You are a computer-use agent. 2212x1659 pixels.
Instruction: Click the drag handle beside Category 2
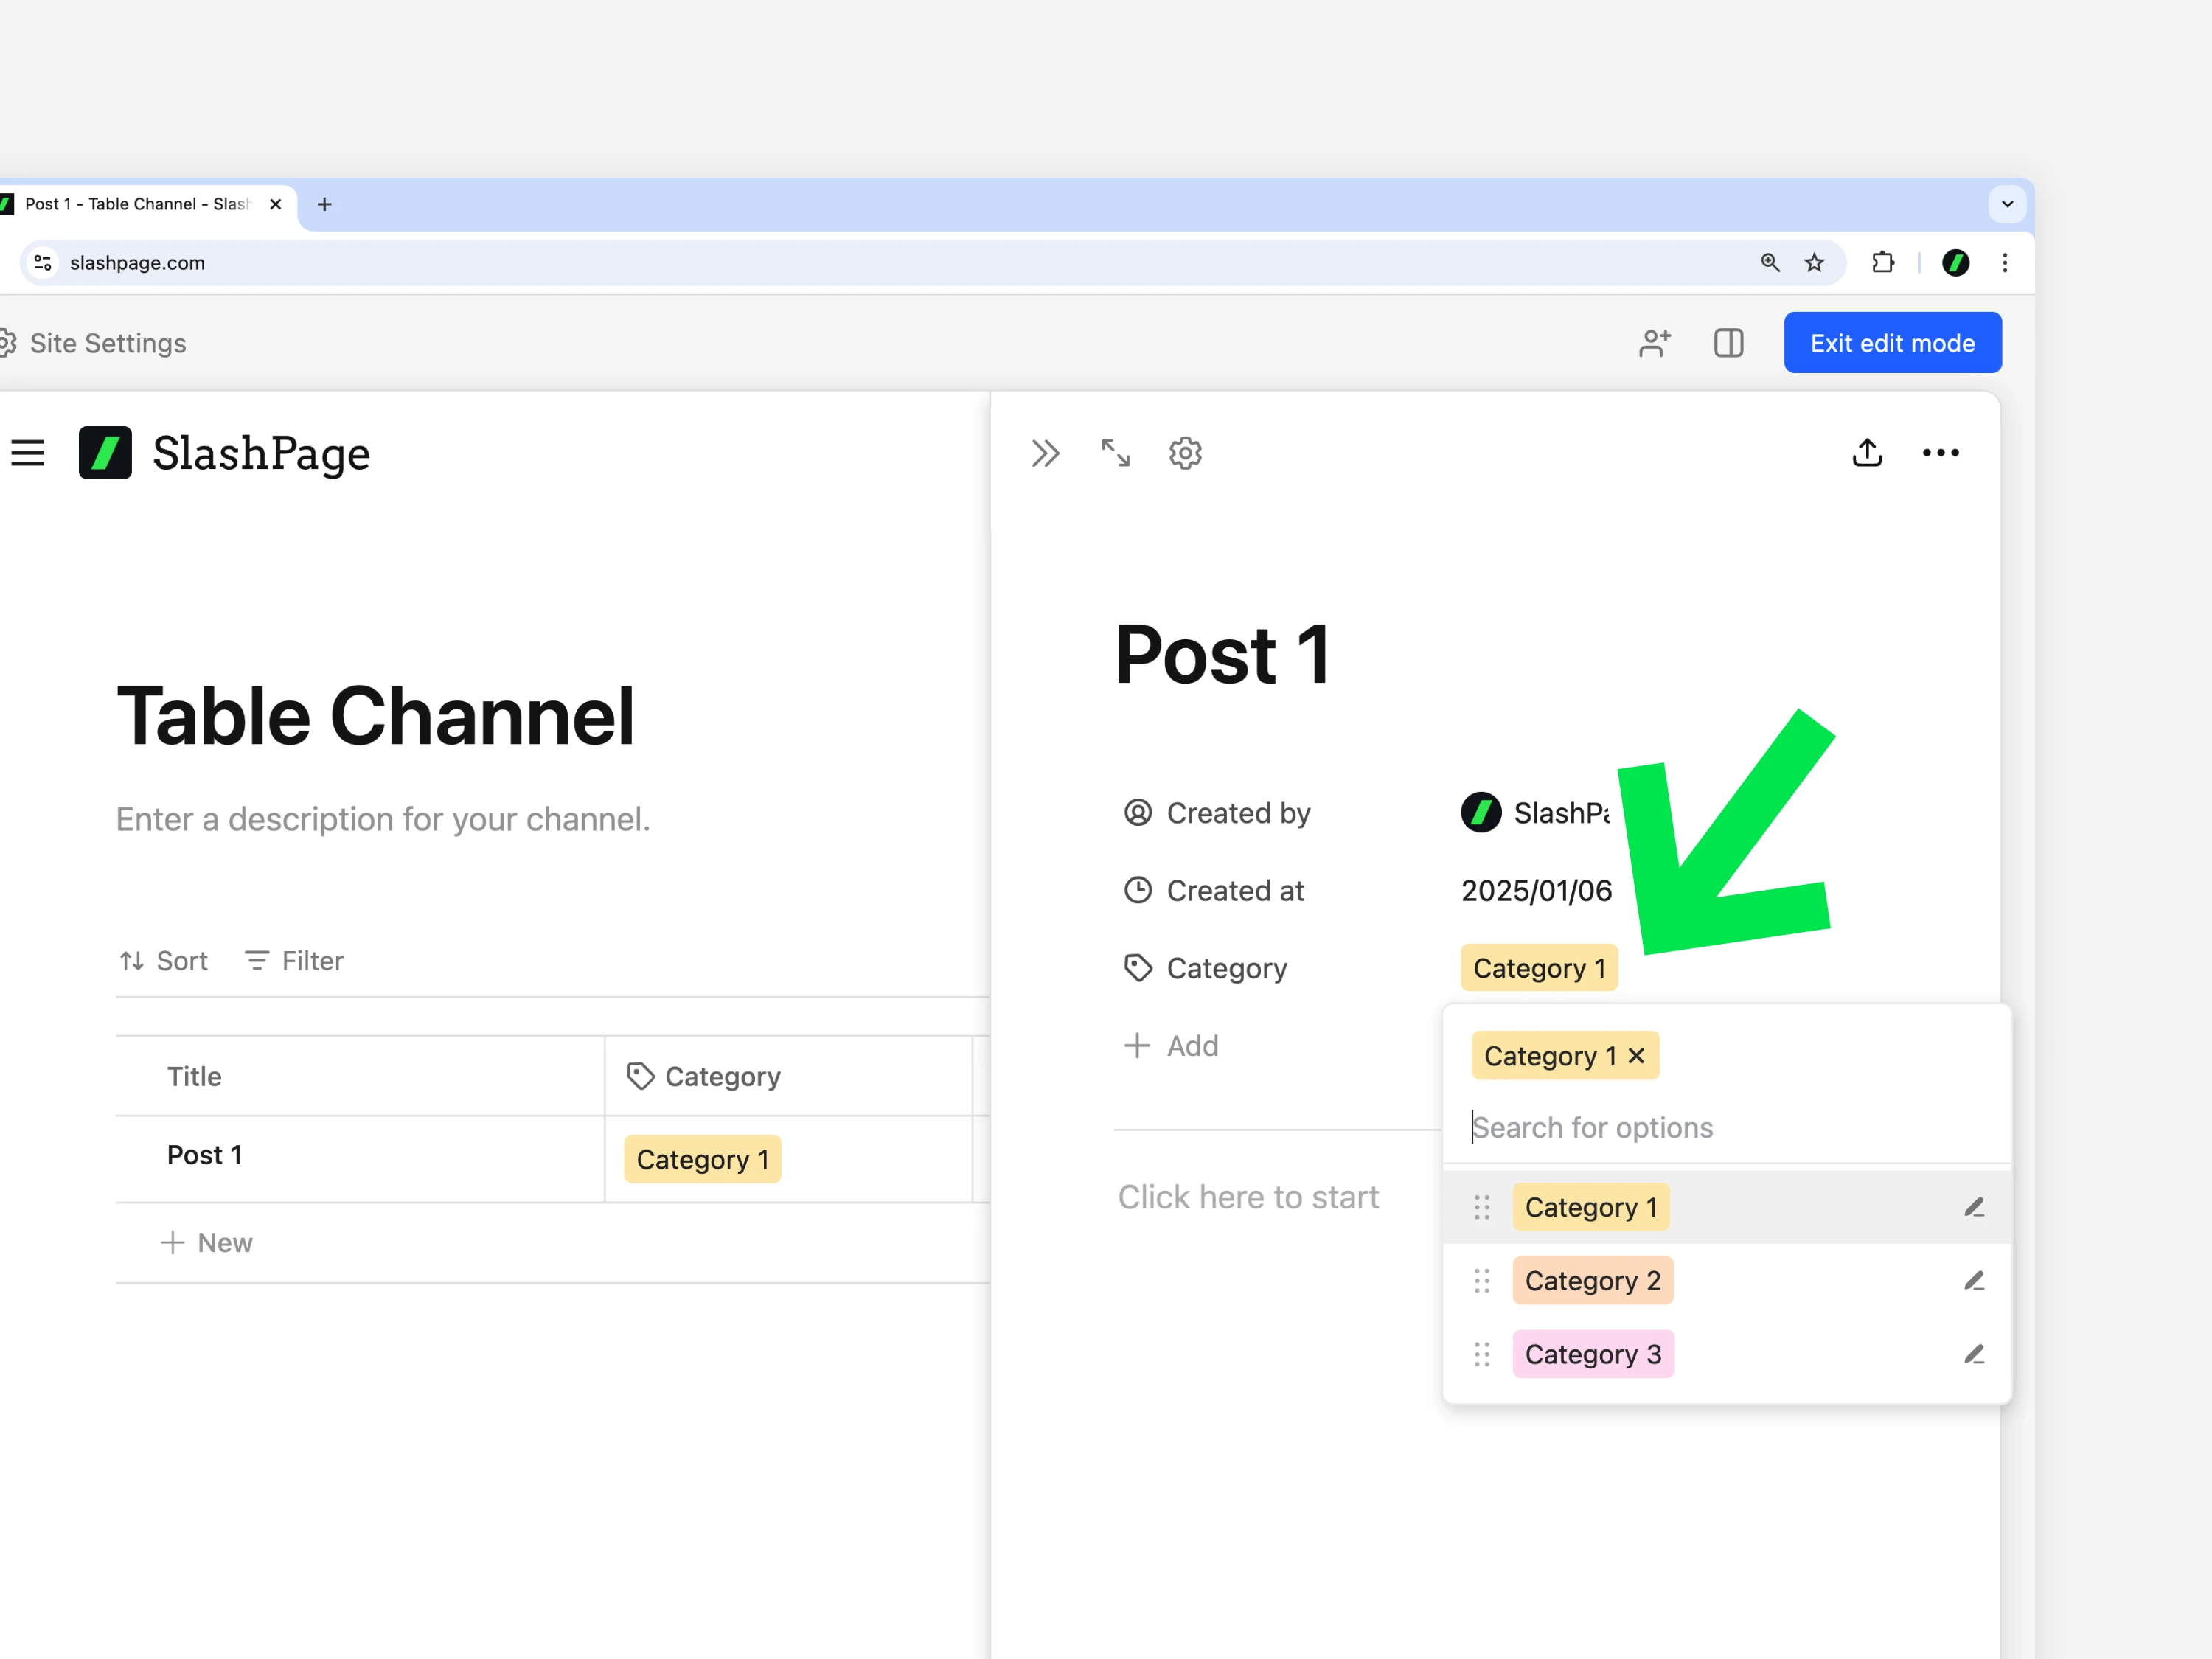coord(1481,1281)
